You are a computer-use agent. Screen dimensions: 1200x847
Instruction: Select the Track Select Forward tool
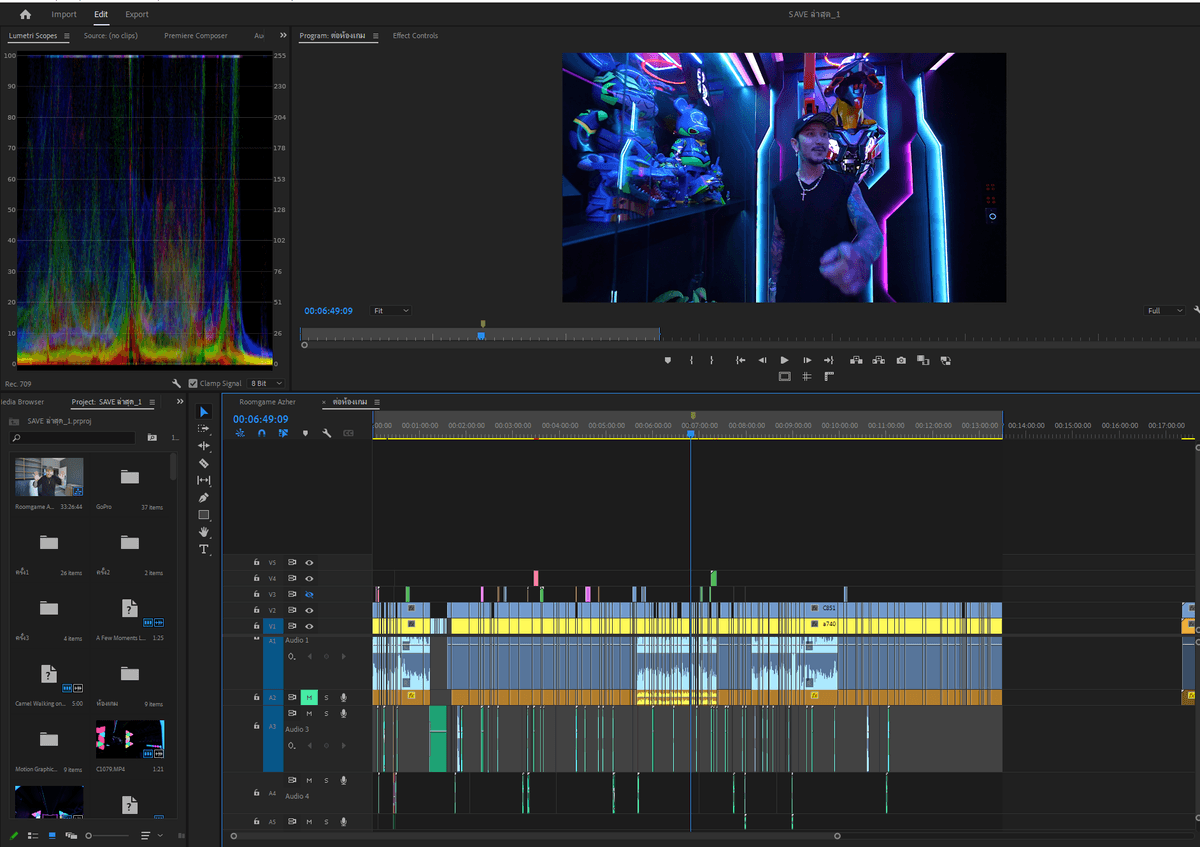204,429
